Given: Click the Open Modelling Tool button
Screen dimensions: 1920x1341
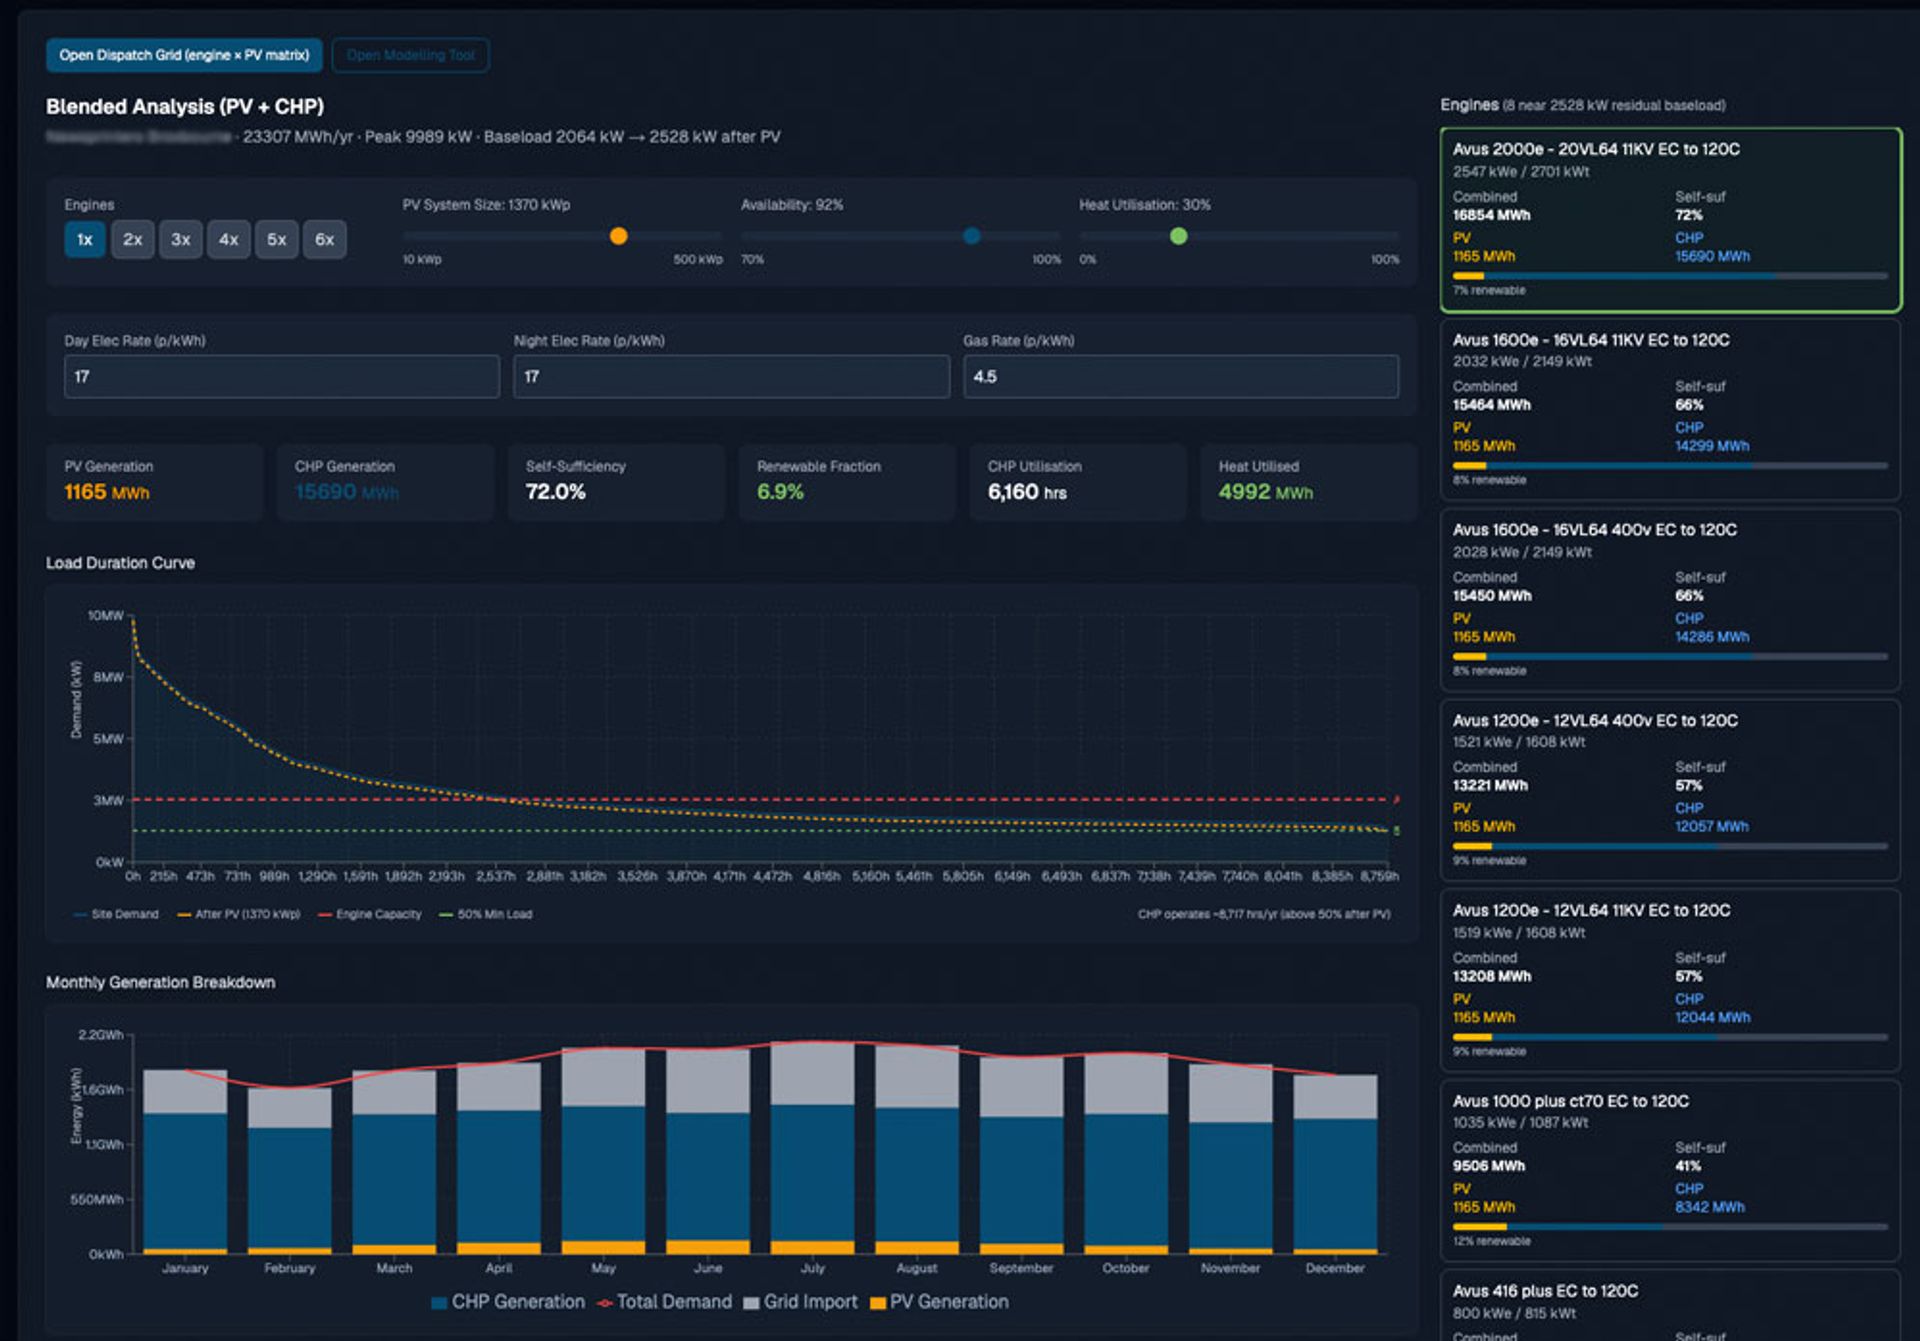Looking at the screenshot, I should [410, 55].
